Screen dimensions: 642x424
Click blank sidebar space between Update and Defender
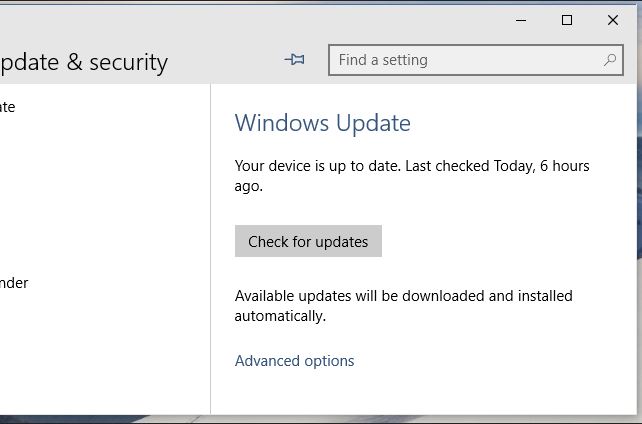[x=102, y=194]
